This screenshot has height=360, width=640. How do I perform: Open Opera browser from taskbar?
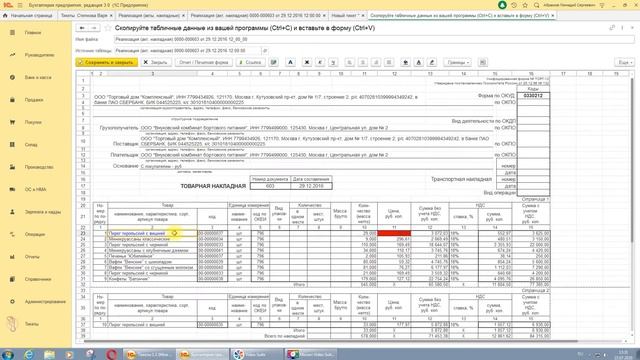pos(111,354)
